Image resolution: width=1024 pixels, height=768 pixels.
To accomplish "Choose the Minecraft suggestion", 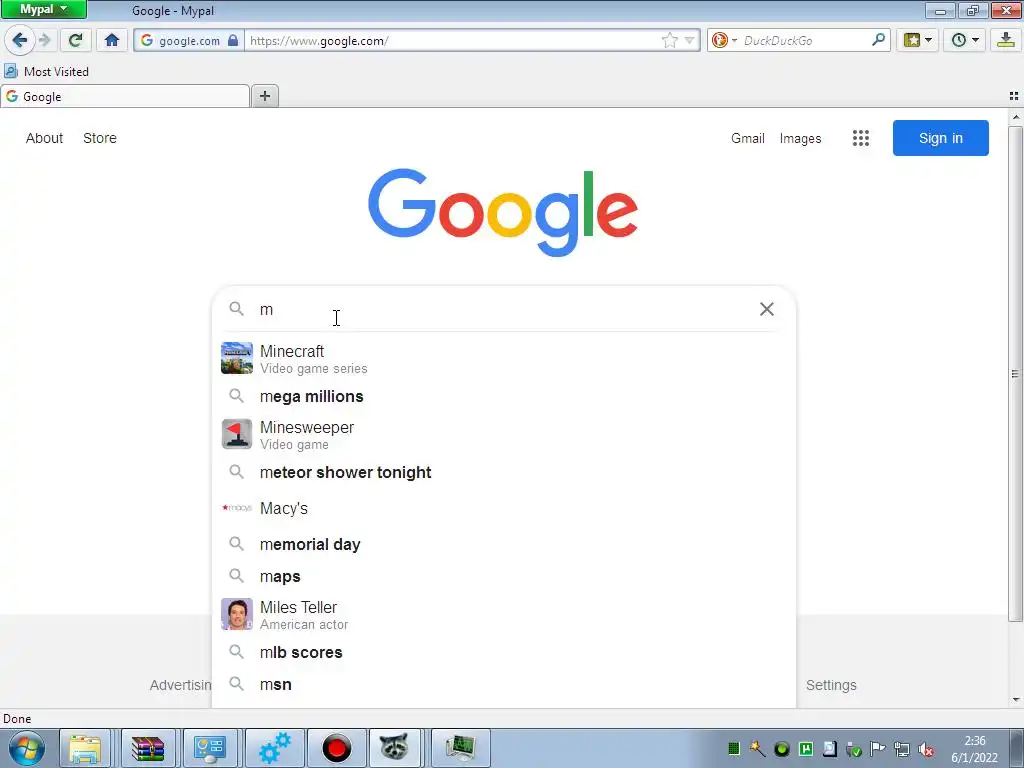I will click(504, 359).
